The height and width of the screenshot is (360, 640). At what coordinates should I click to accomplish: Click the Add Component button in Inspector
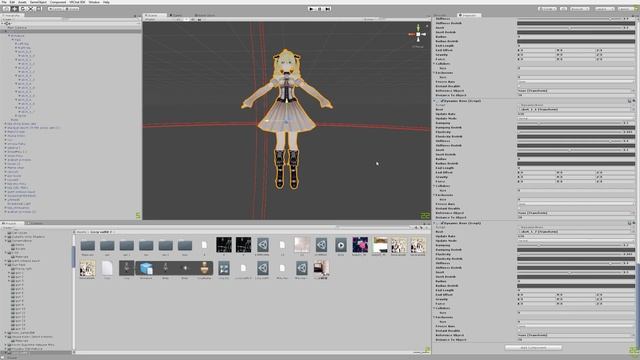point(533,347)
